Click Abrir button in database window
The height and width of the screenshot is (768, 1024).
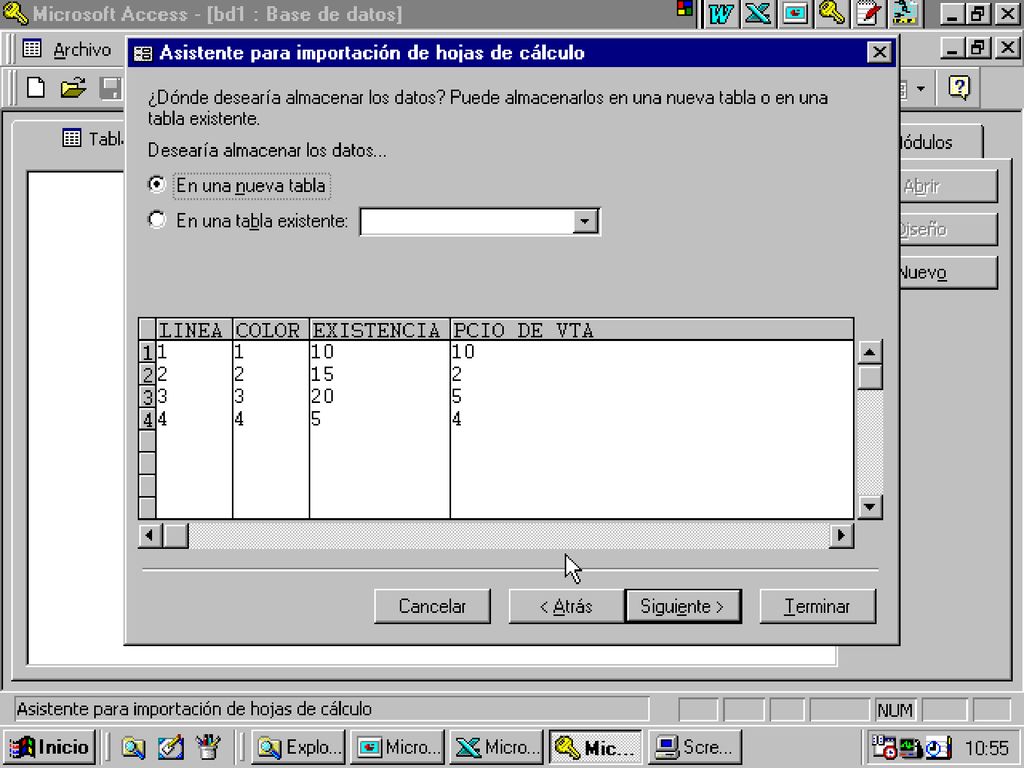coord(948,187)
